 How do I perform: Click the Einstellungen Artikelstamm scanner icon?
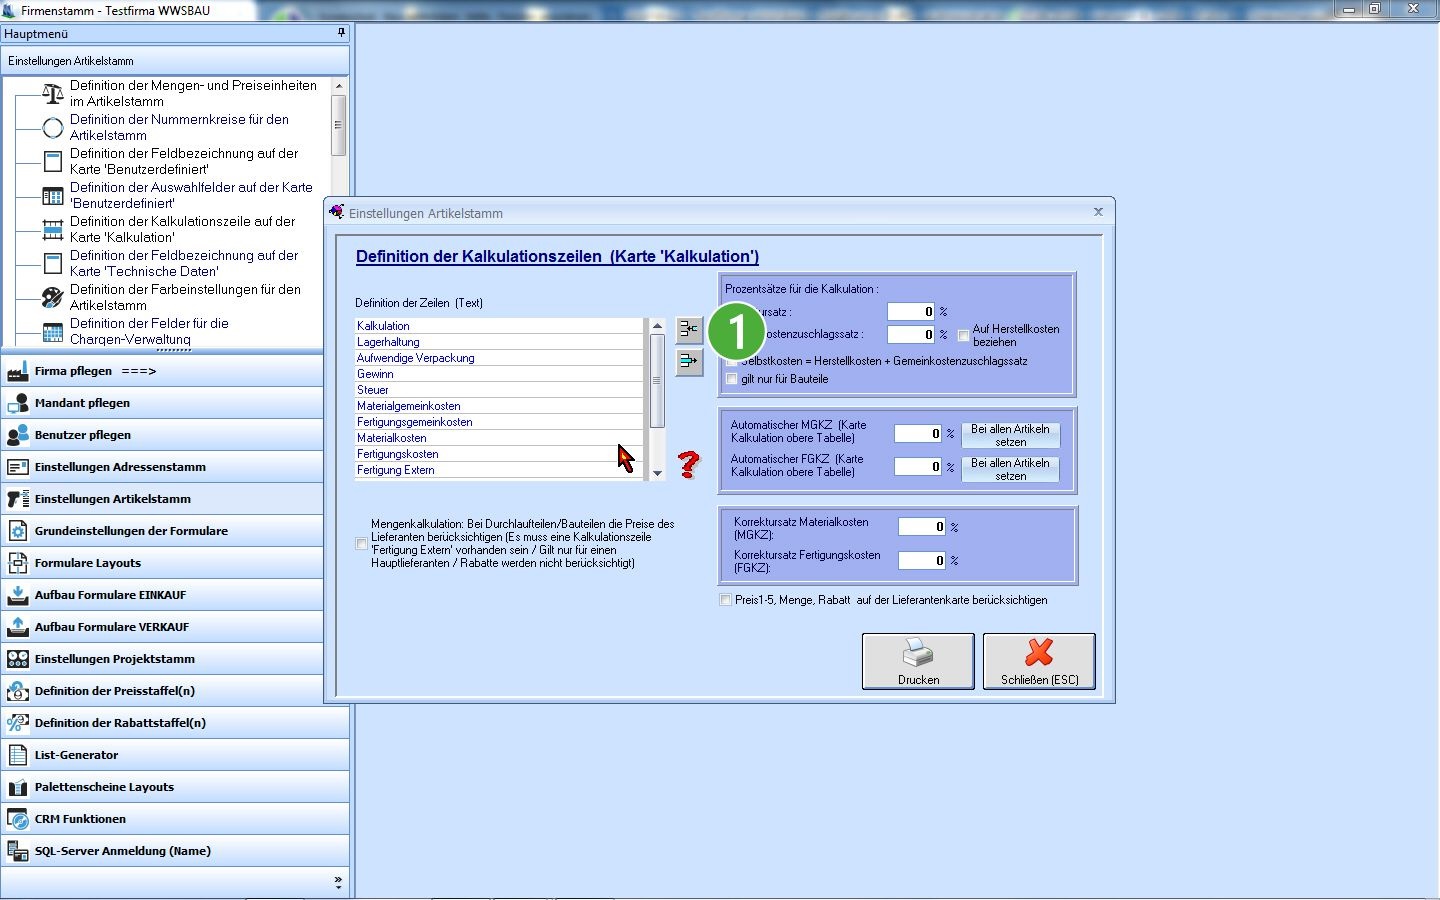(18, 499)
